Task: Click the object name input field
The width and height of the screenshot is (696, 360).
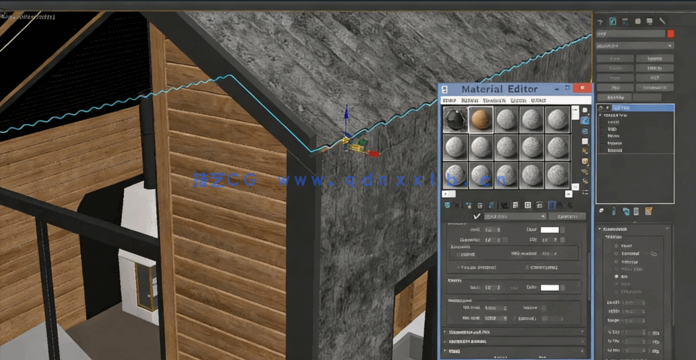Action: tap(630, 33)
